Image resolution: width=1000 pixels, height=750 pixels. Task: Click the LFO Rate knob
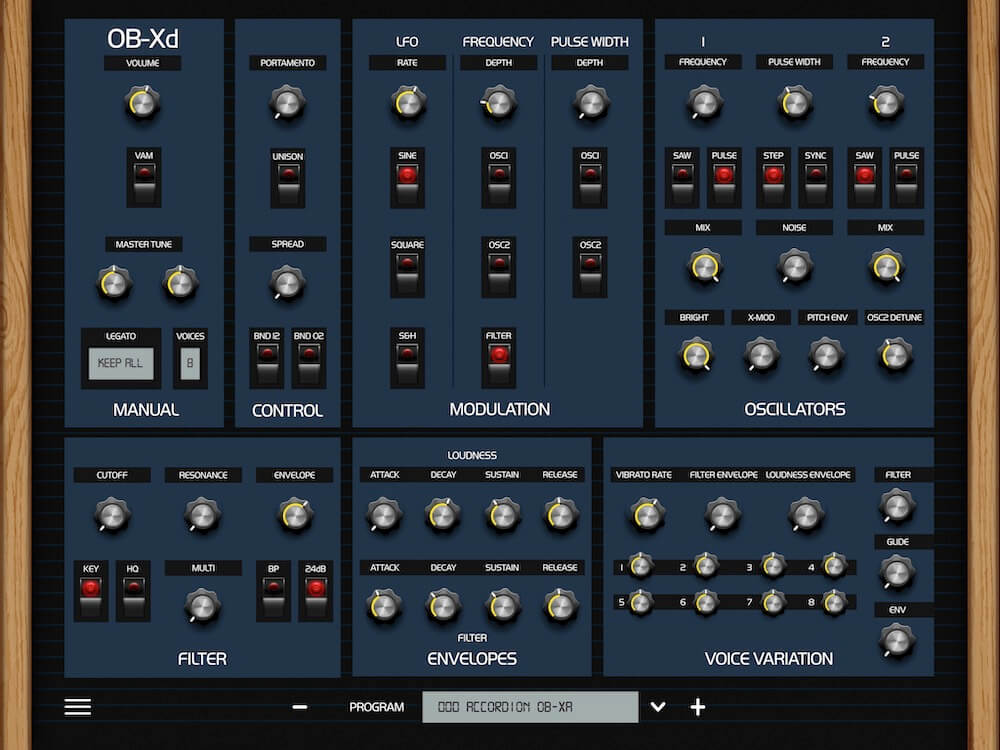coord(406,103)
